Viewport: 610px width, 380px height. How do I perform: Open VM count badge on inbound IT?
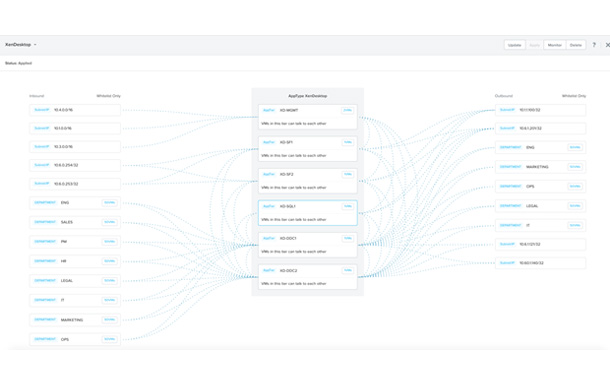(x=109, y=300)
